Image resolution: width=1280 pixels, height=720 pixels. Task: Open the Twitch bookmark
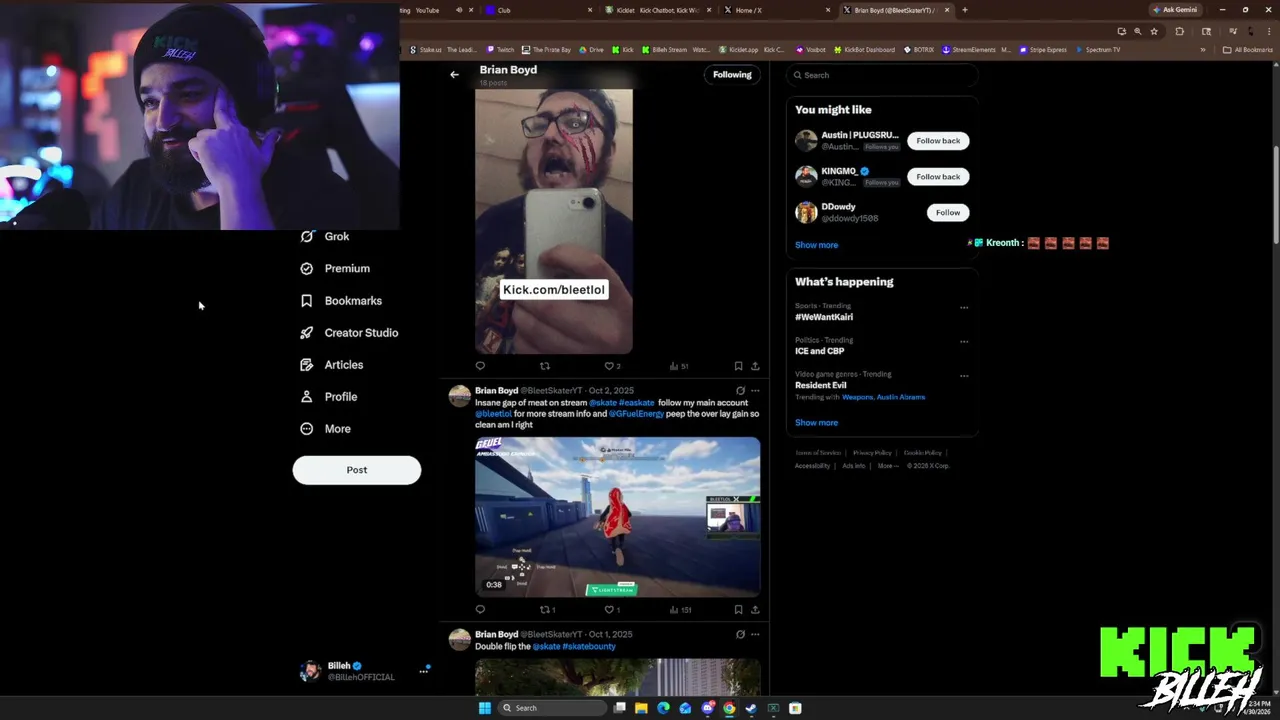point(501,50)
